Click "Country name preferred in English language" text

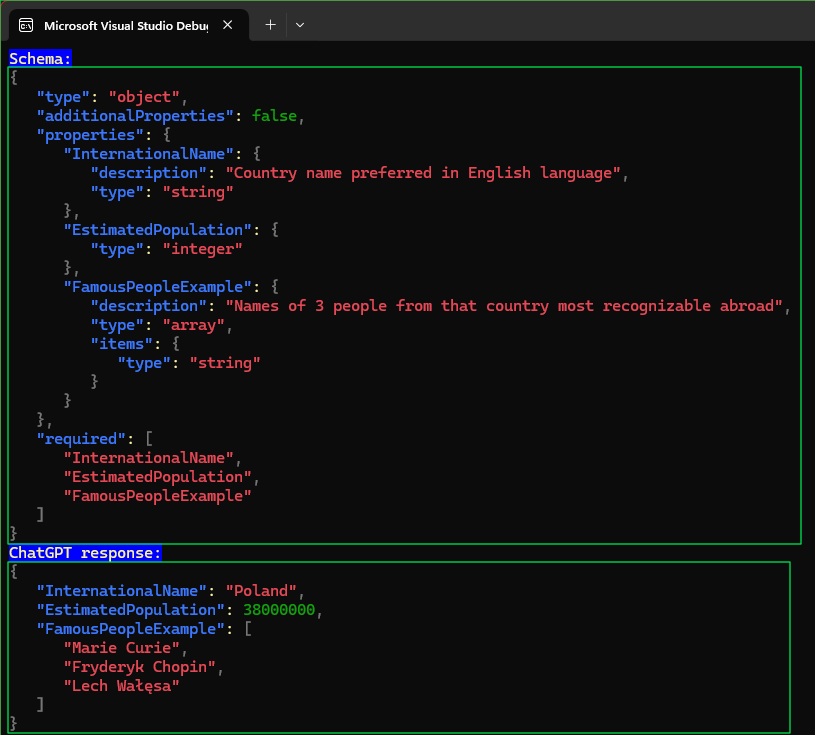[x=423, y=173]
